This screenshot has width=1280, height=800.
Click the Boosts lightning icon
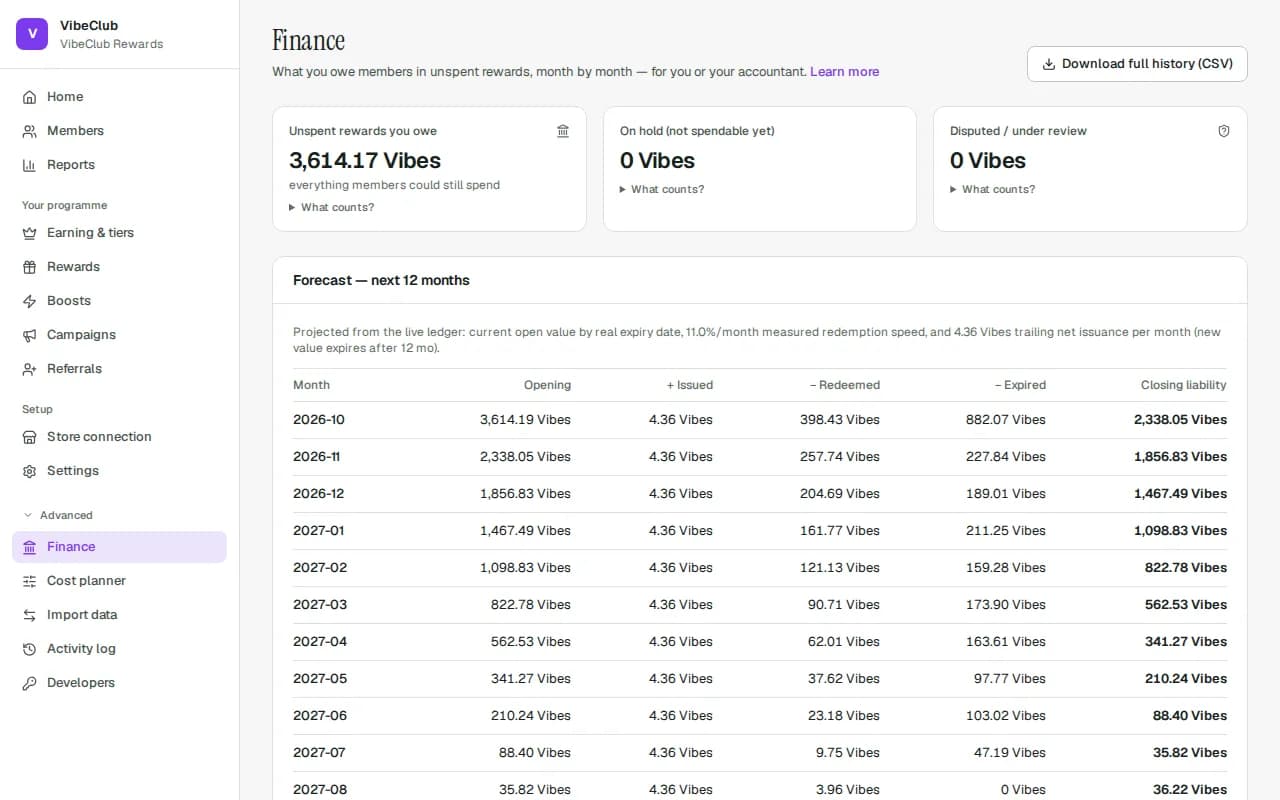tap(29, 301)
